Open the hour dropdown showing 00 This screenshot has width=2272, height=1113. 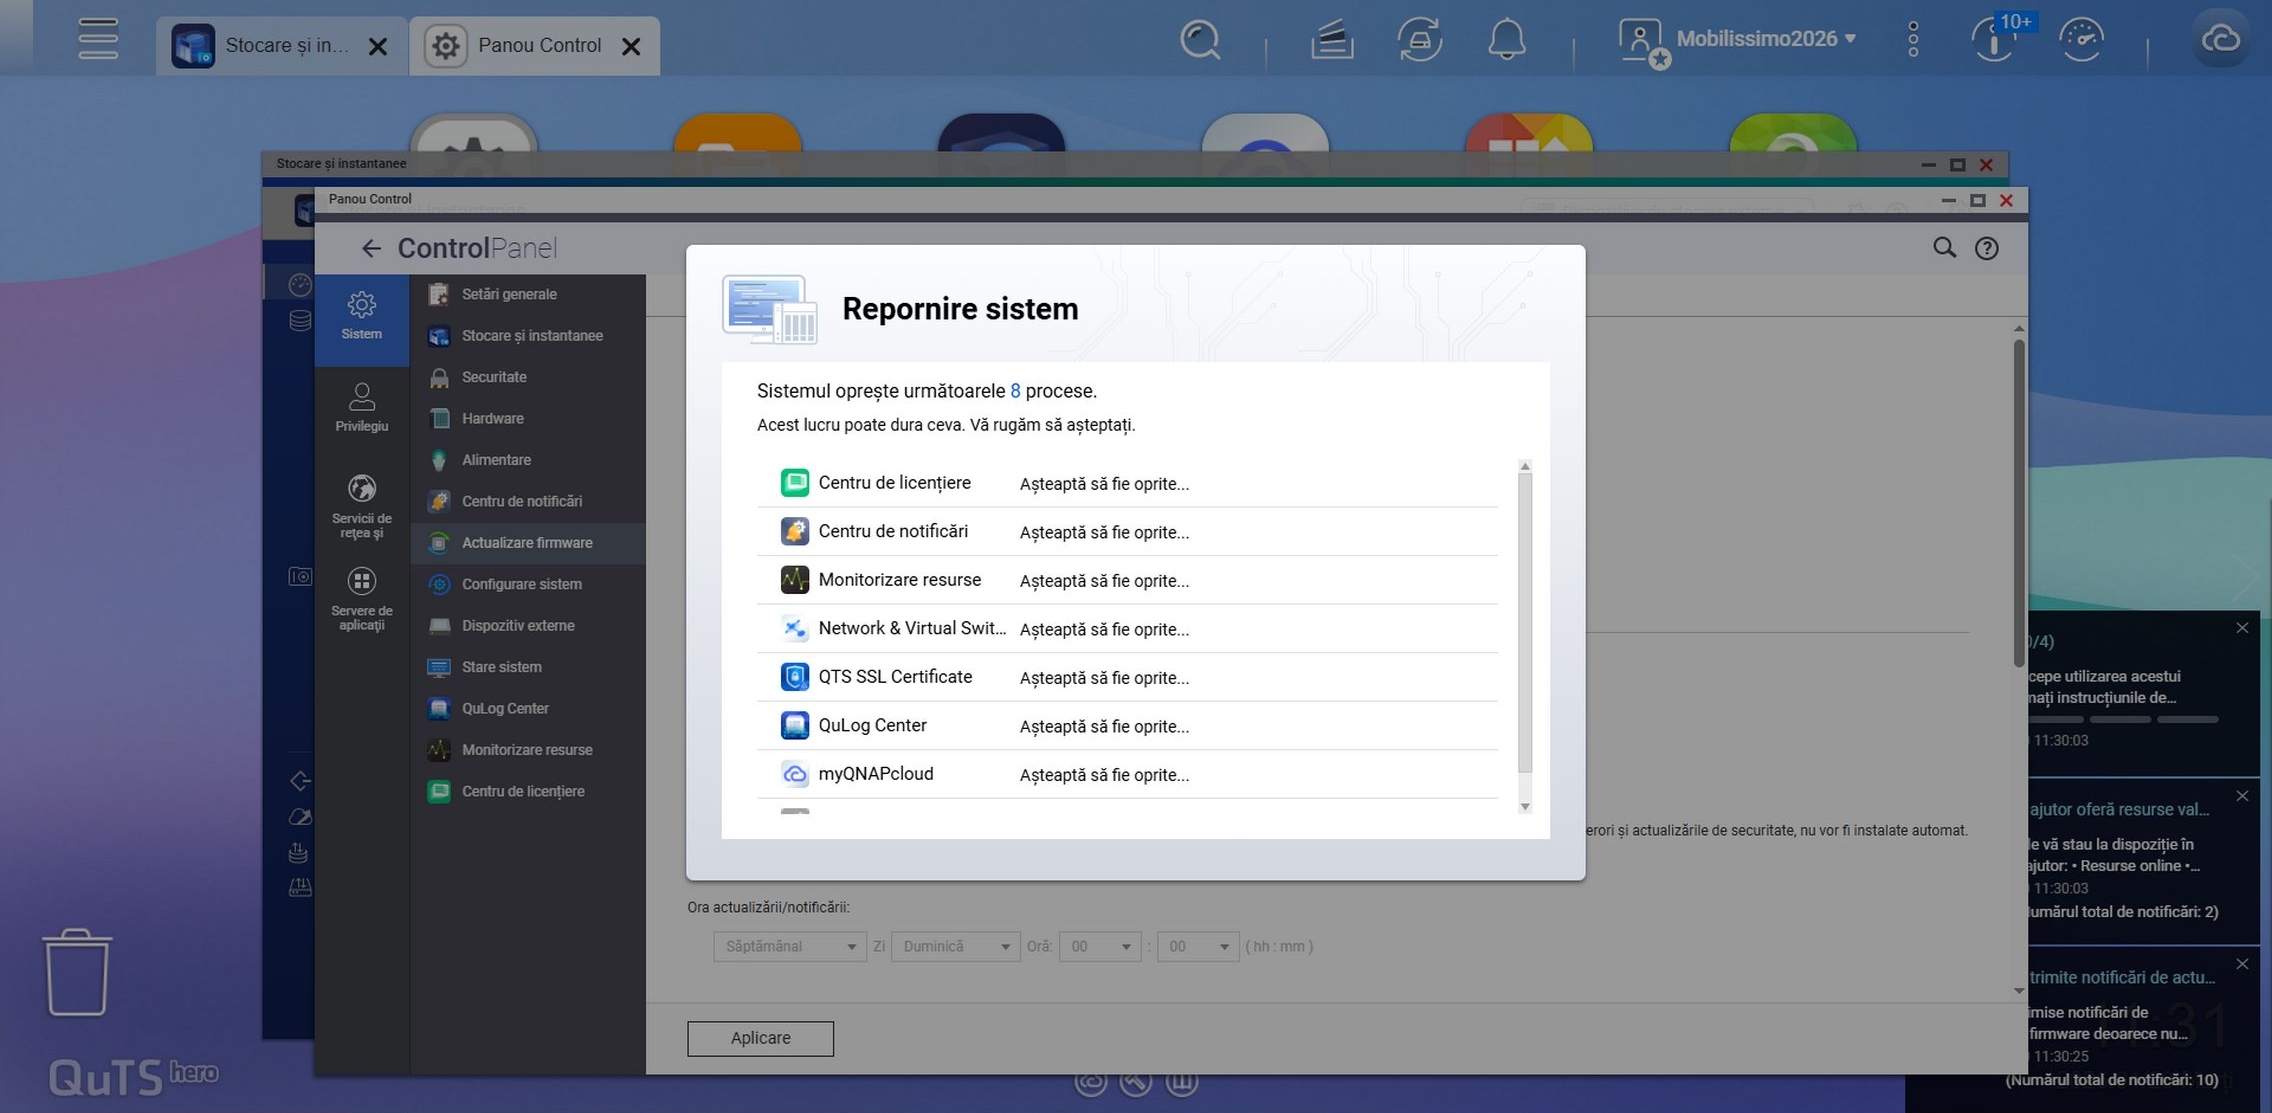pyautogui.click(x=1100, y=946)
